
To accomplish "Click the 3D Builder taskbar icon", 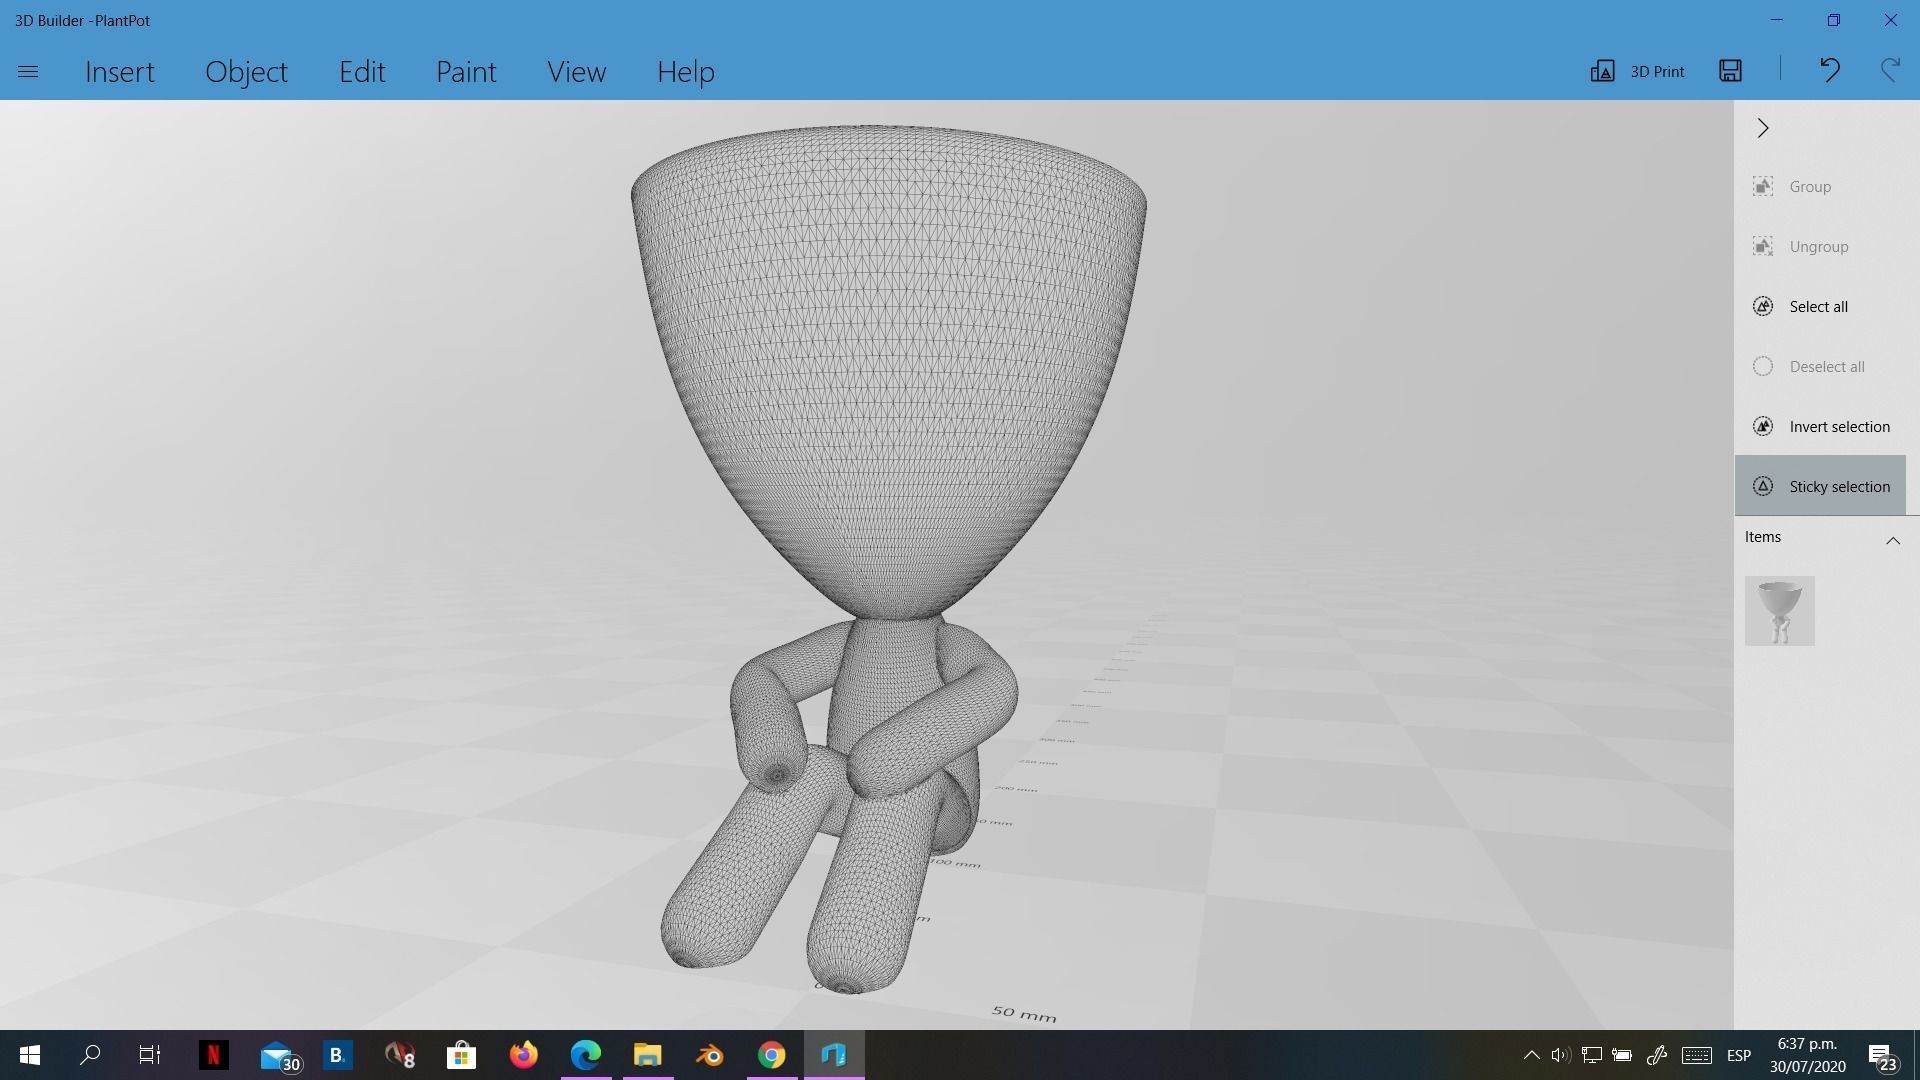I will tap(834, 1055).
